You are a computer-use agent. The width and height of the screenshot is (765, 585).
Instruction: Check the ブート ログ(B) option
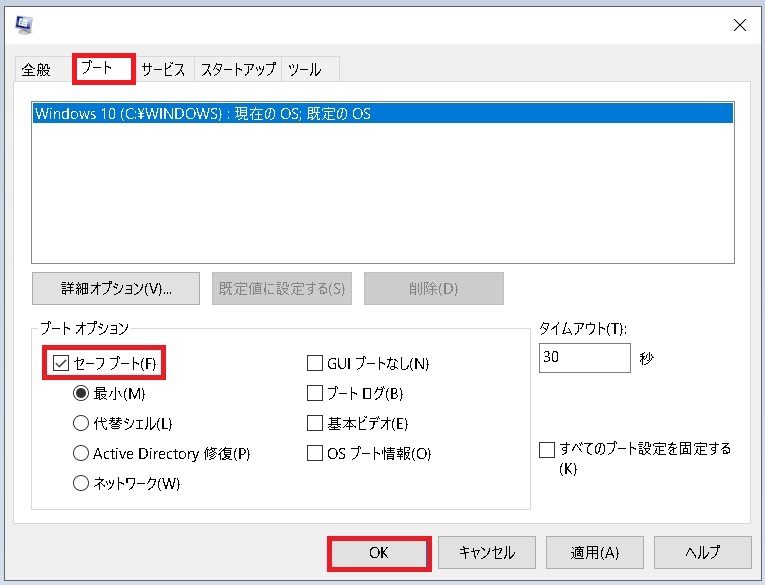315,393
